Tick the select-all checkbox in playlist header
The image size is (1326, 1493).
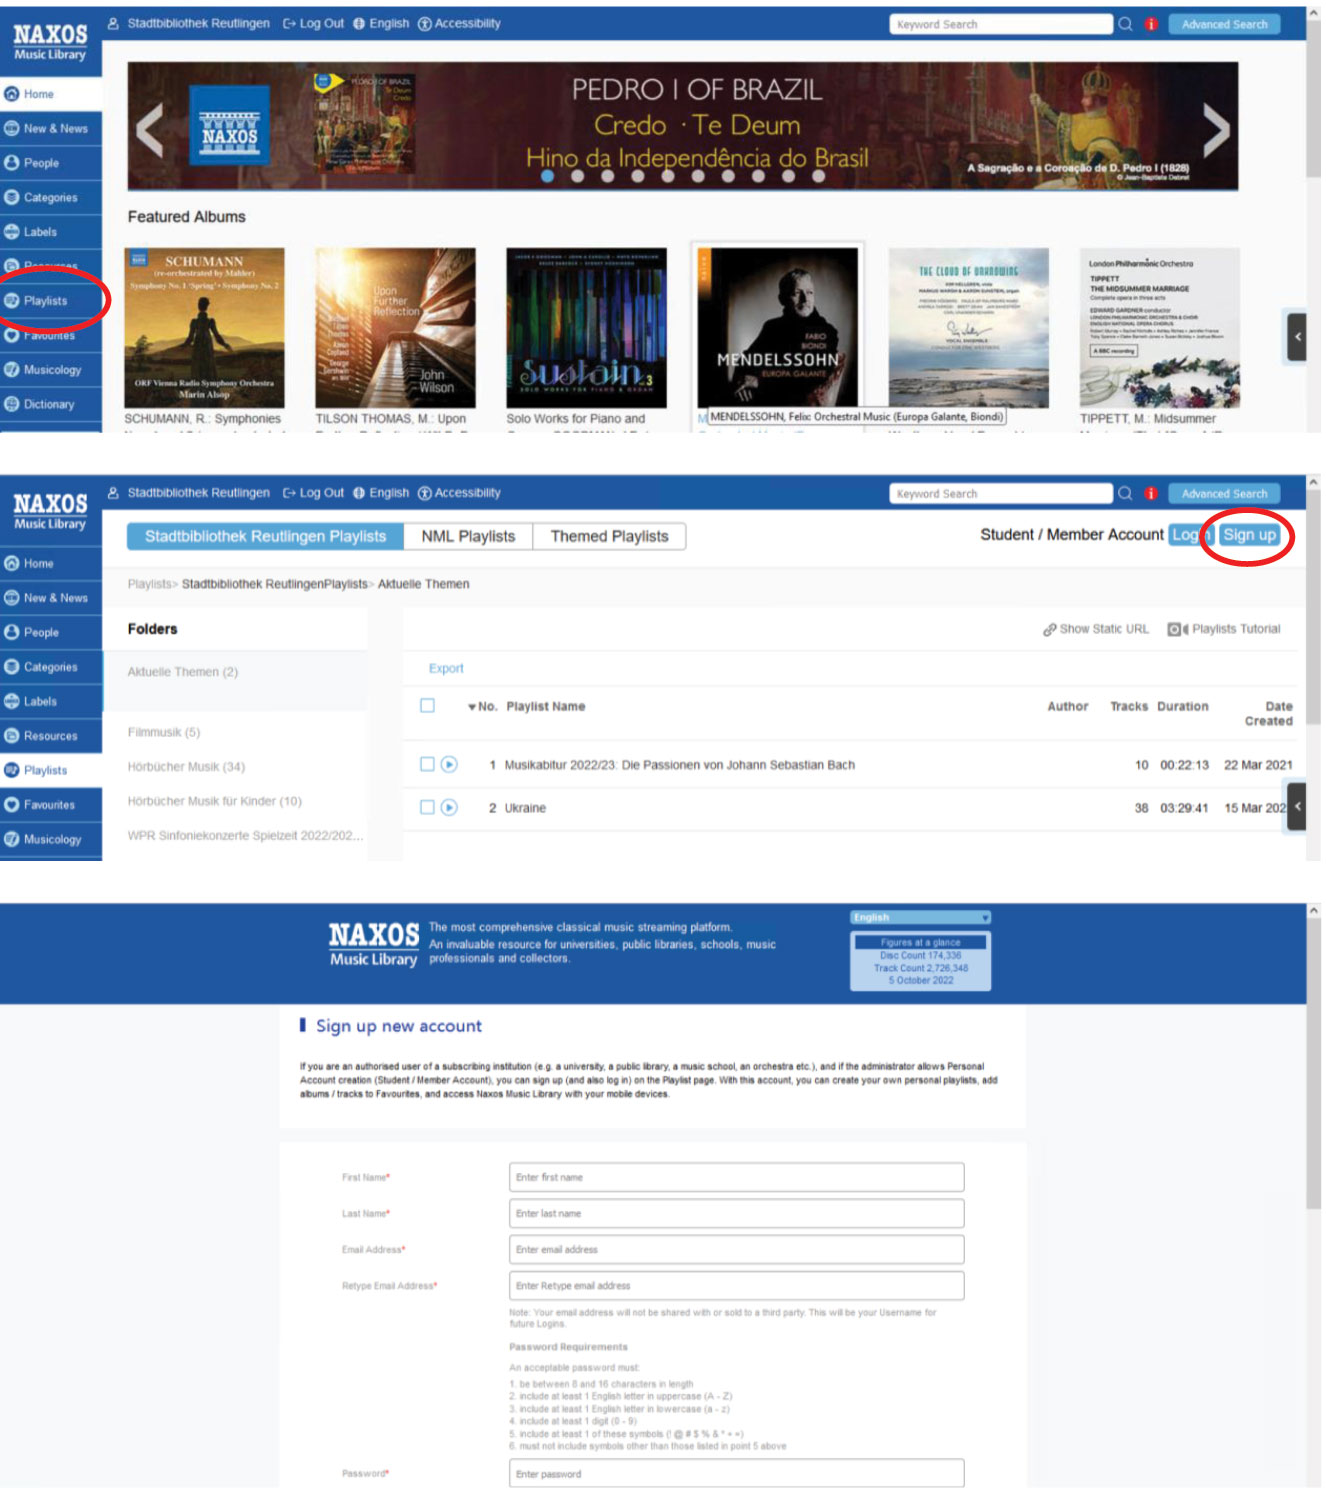pos(427,706)
